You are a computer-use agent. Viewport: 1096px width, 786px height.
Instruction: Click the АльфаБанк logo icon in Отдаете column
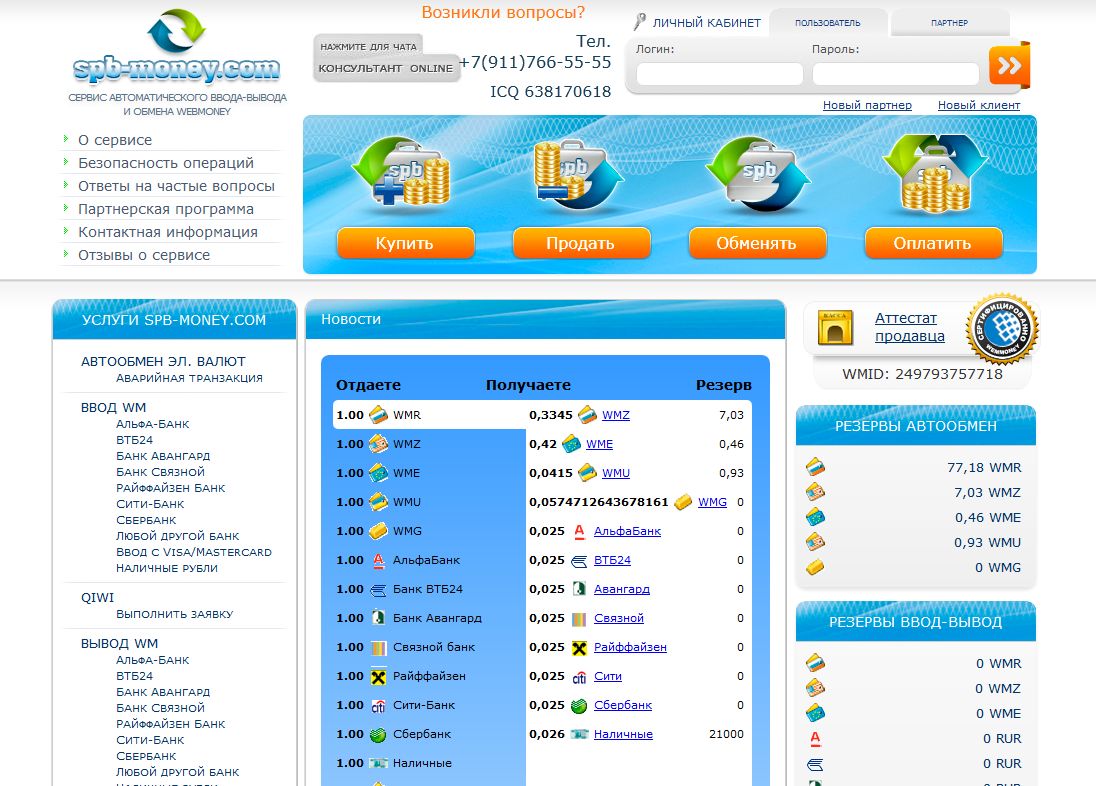(378, 560)
